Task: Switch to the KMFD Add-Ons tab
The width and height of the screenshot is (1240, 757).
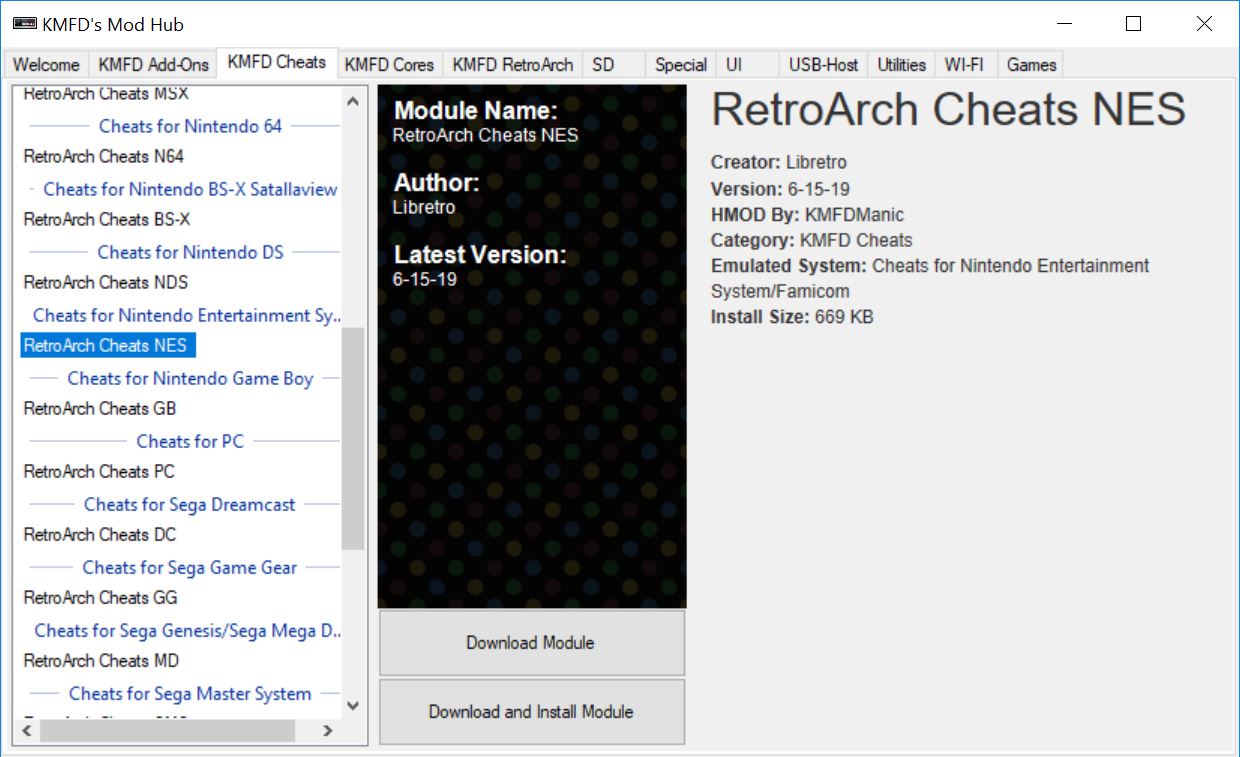Action: point(153,65)
